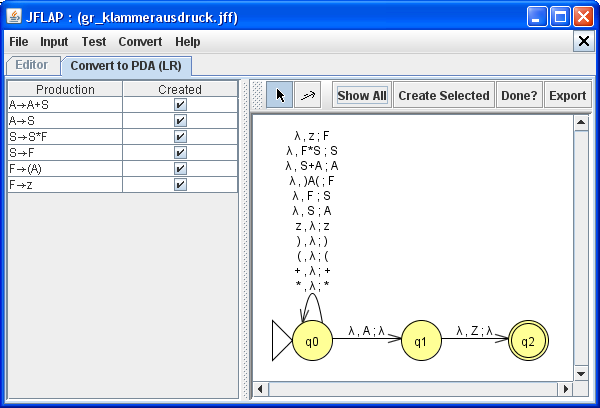Toggle the Created checkbox for A→A+S
Screen dimensions: 600x408
[x=180, y=104]
